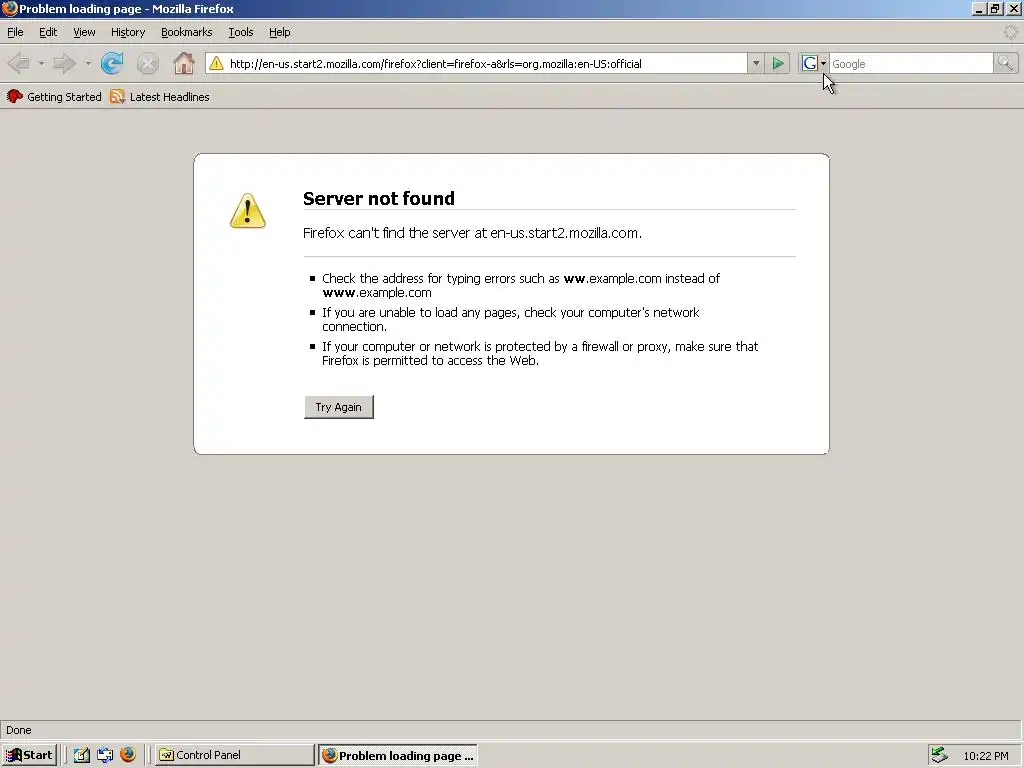The width and height of the screenshot is (1024, 768).
Task: Click the throbber activity indicator icon
Action: (1010, 32)
